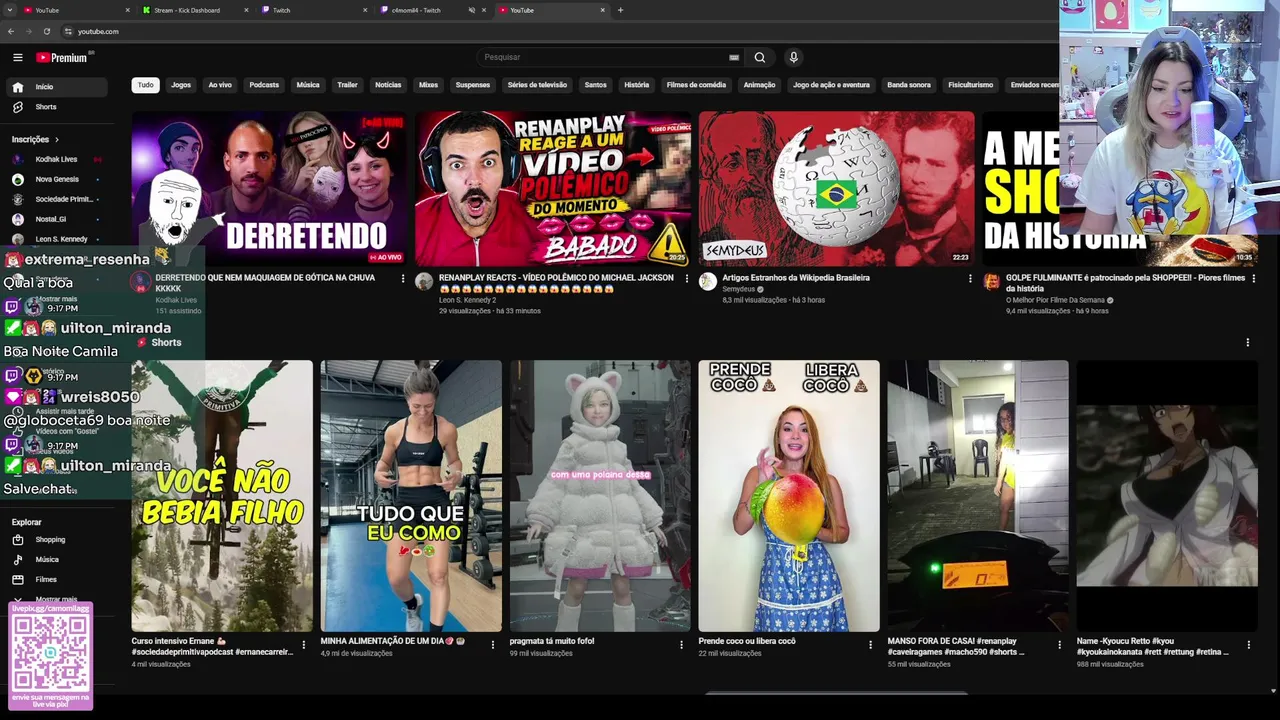Screen dimensions: 1280x720
Task: Click the browser back arrow
Action: tap(13, 31)
